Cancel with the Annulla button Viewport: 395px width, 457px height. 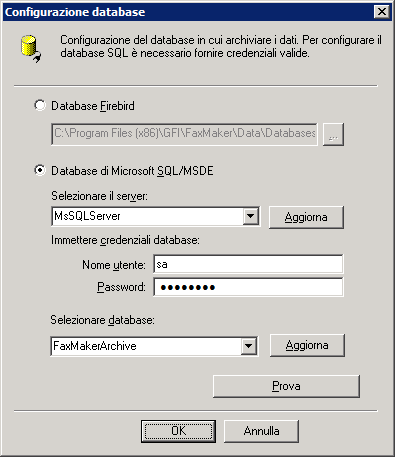[x=261, y=431]
